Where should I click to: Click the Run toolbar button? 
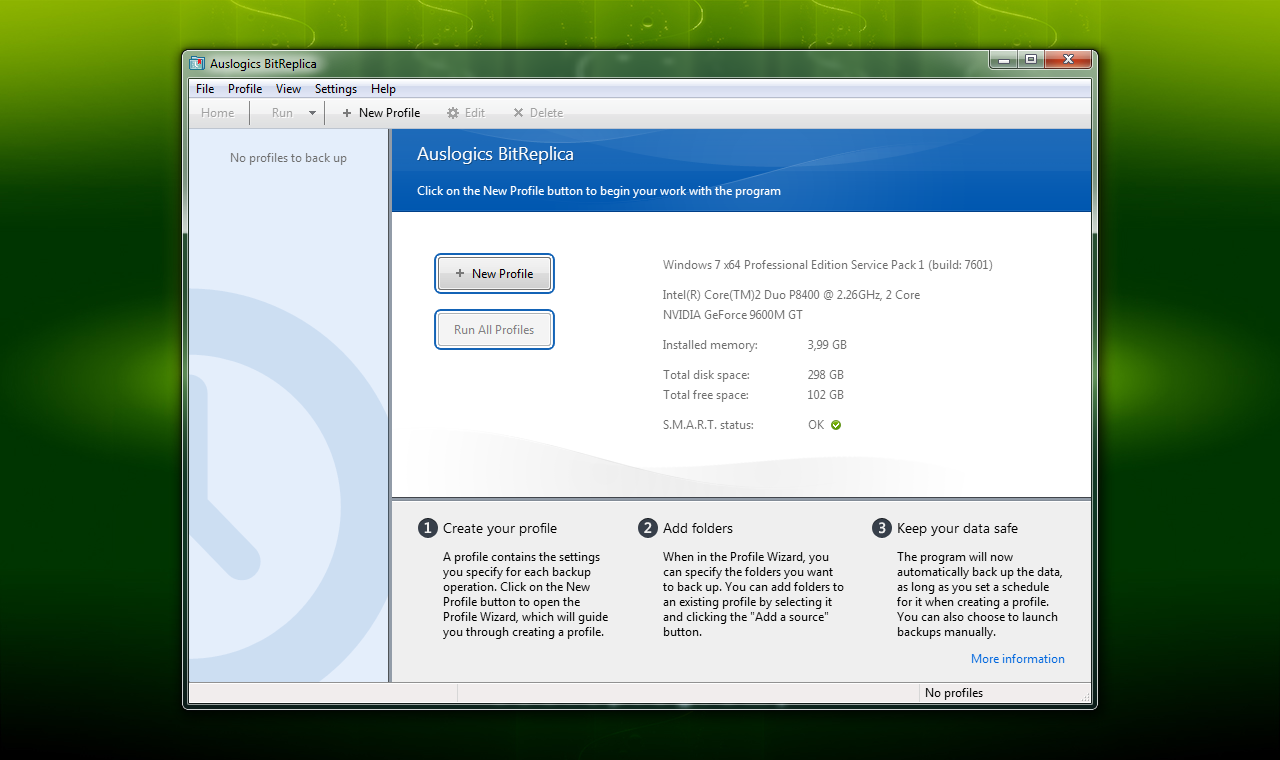pyautogui.click(x=282, y=113)
